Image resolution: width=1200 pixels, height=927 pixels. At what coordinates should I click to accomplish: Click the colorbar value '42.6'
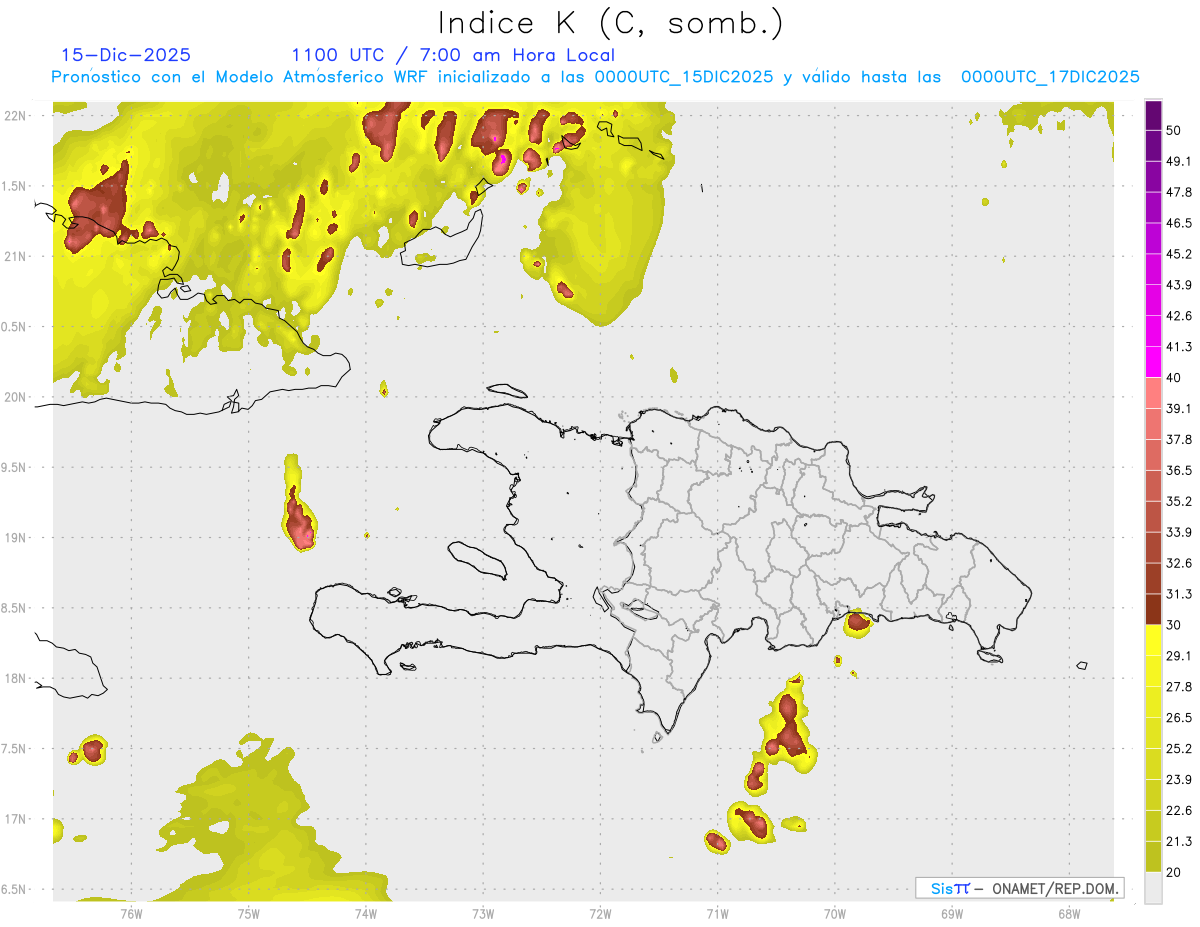[x=1178, y=316]
